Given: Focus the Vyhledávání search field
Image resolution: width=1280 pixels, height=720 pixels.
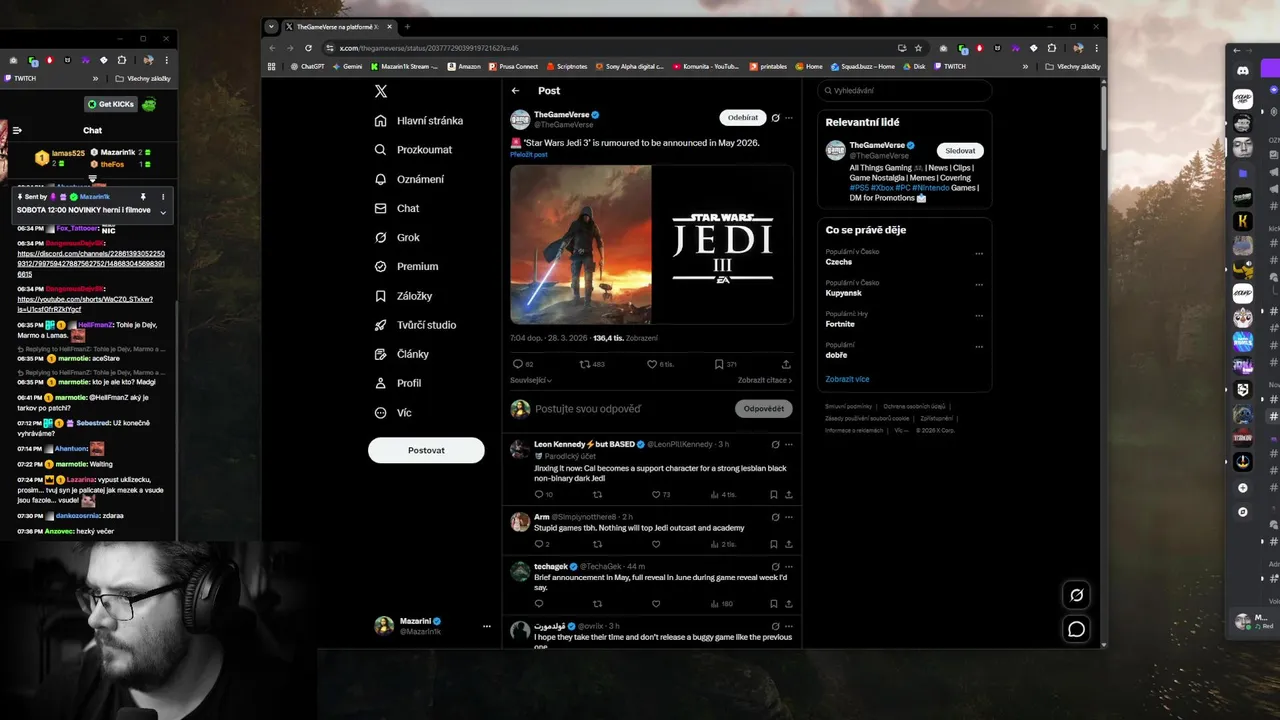Looking at the screenshot, I should (x=904, y=91).
